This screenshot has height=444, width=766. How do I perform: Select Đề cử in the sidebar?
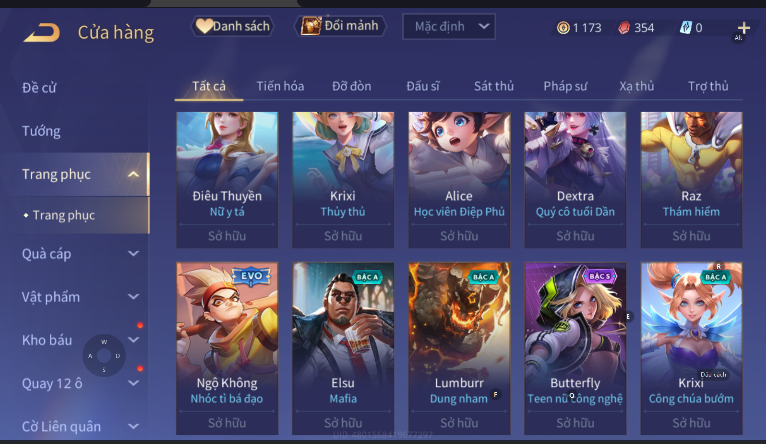[39, 88]
